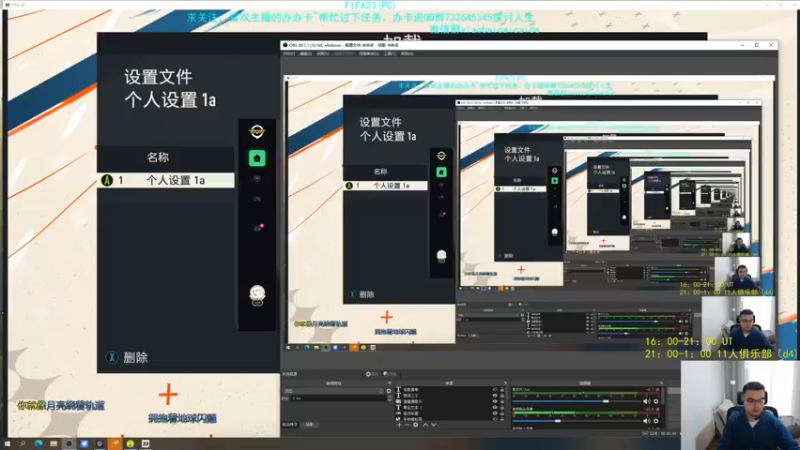Click the green home icon in FIFA sidebar
800x450 pixels.
pyautogui.click(x=257, y=158)
